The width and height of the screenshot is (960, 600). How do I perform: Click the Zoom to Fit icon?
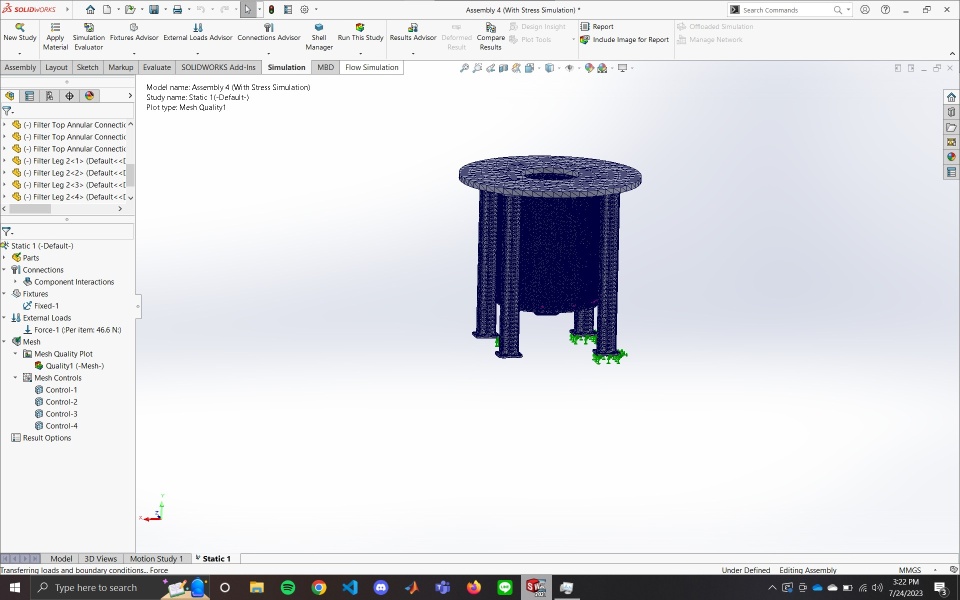[x=464, y=68]
